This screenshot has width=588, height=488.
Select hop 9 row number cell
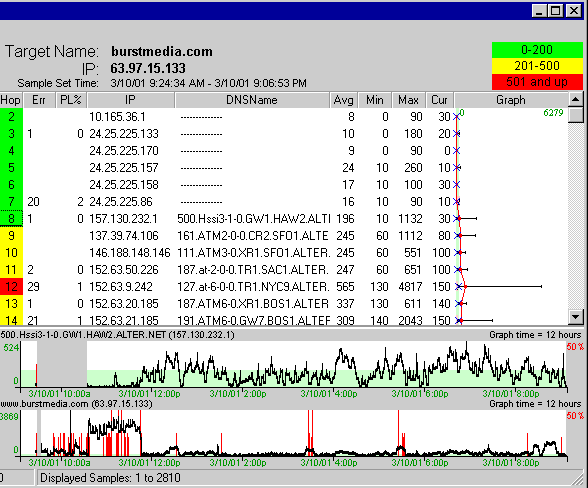coord(11,236)
